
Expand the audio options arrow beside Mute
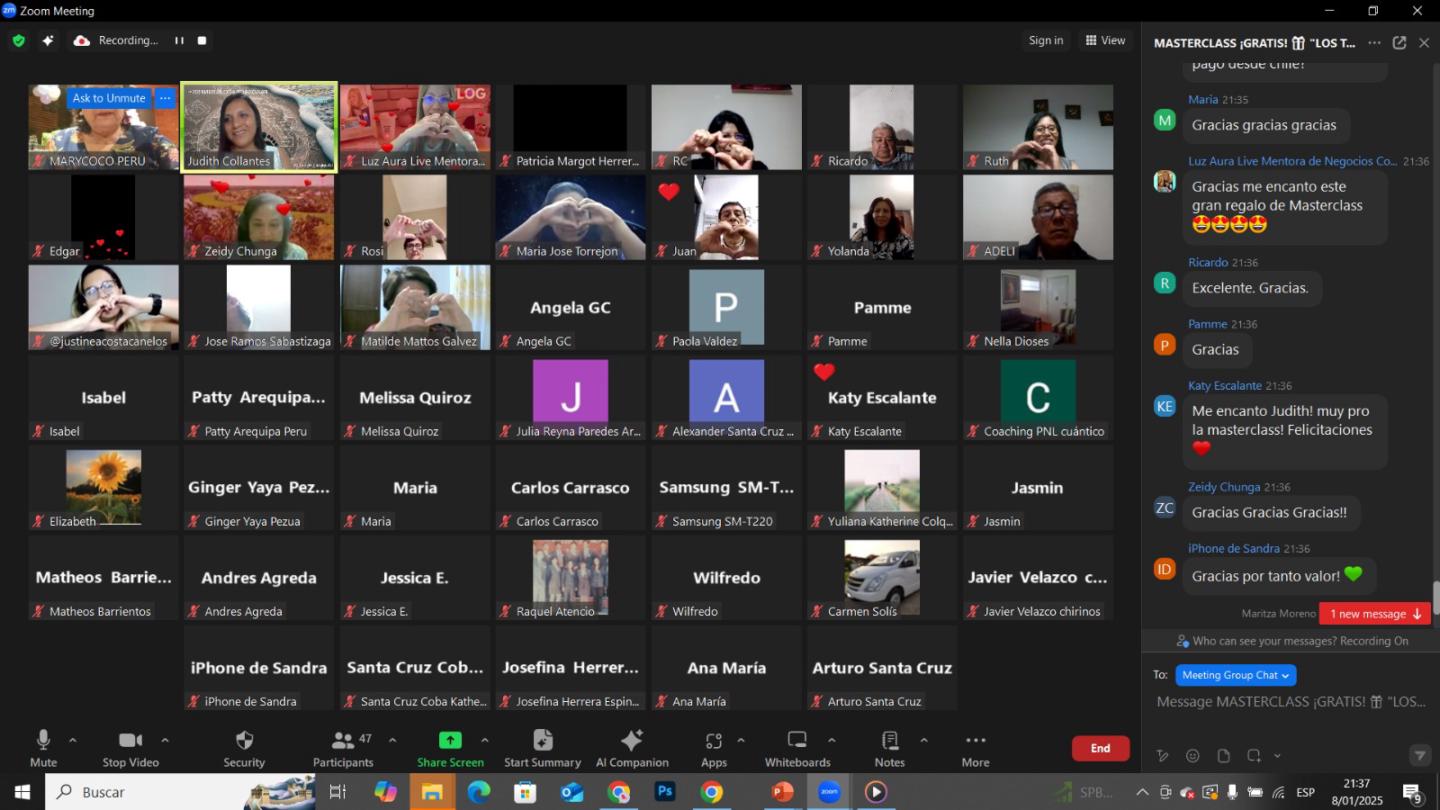[x=72, y=741]
